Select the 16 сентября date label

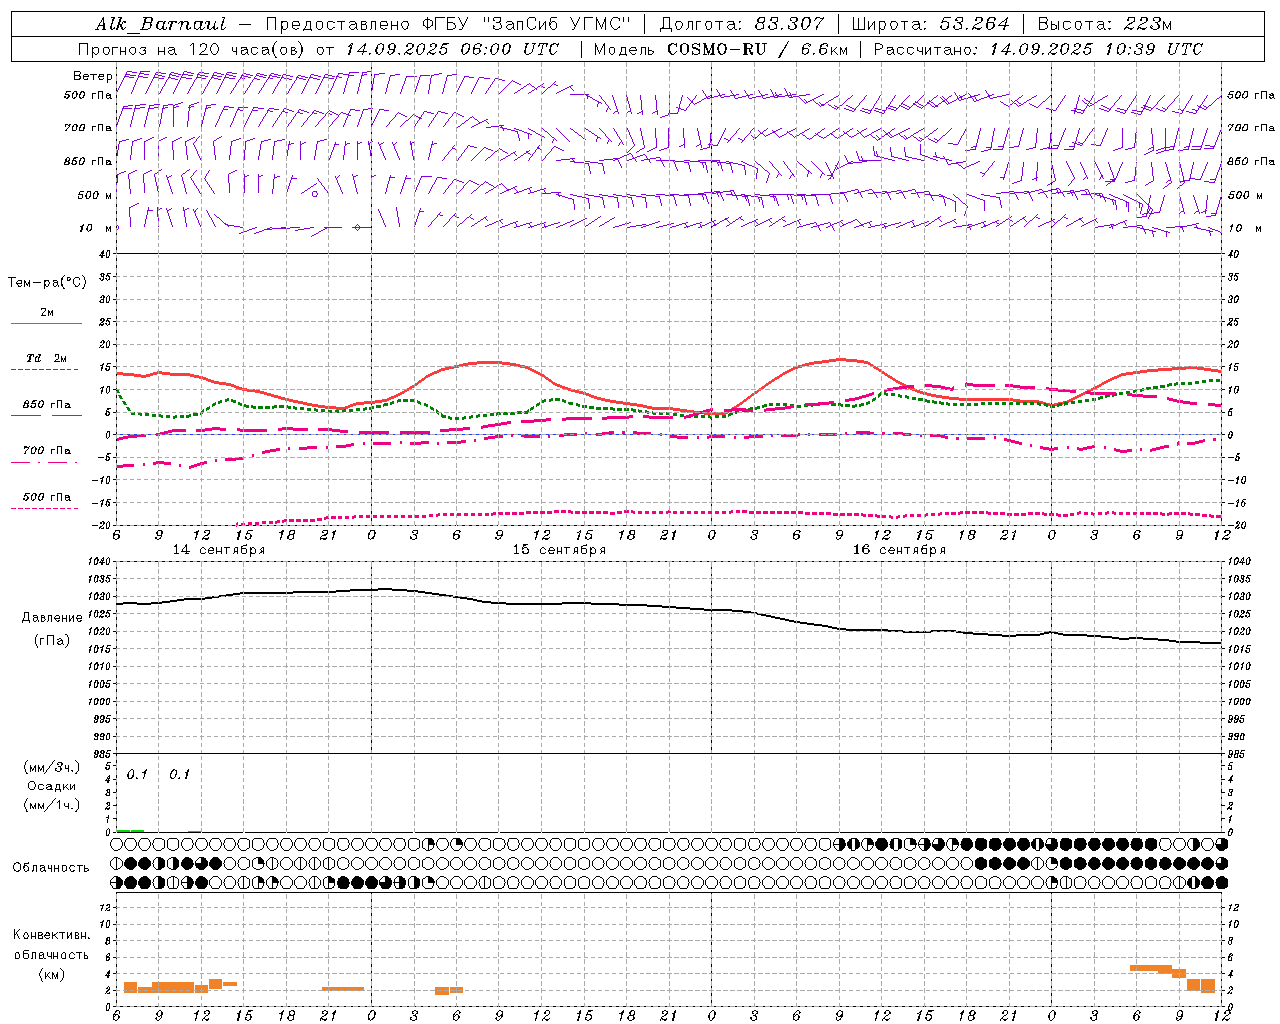(x=899, y=550)
